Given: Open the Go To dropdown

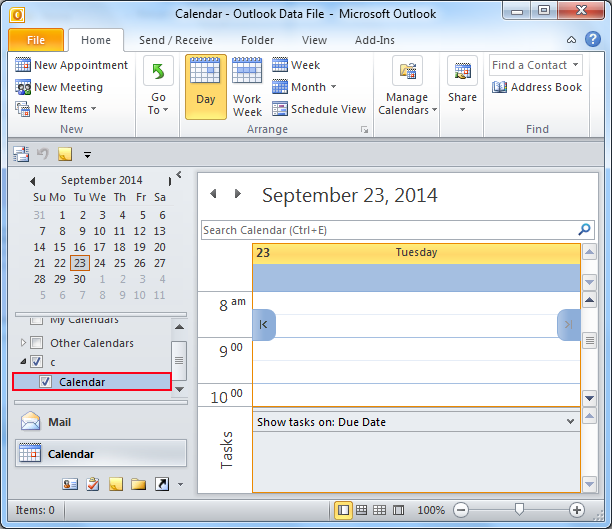Looking at the screenshot, I should click(x=158, y=87).
